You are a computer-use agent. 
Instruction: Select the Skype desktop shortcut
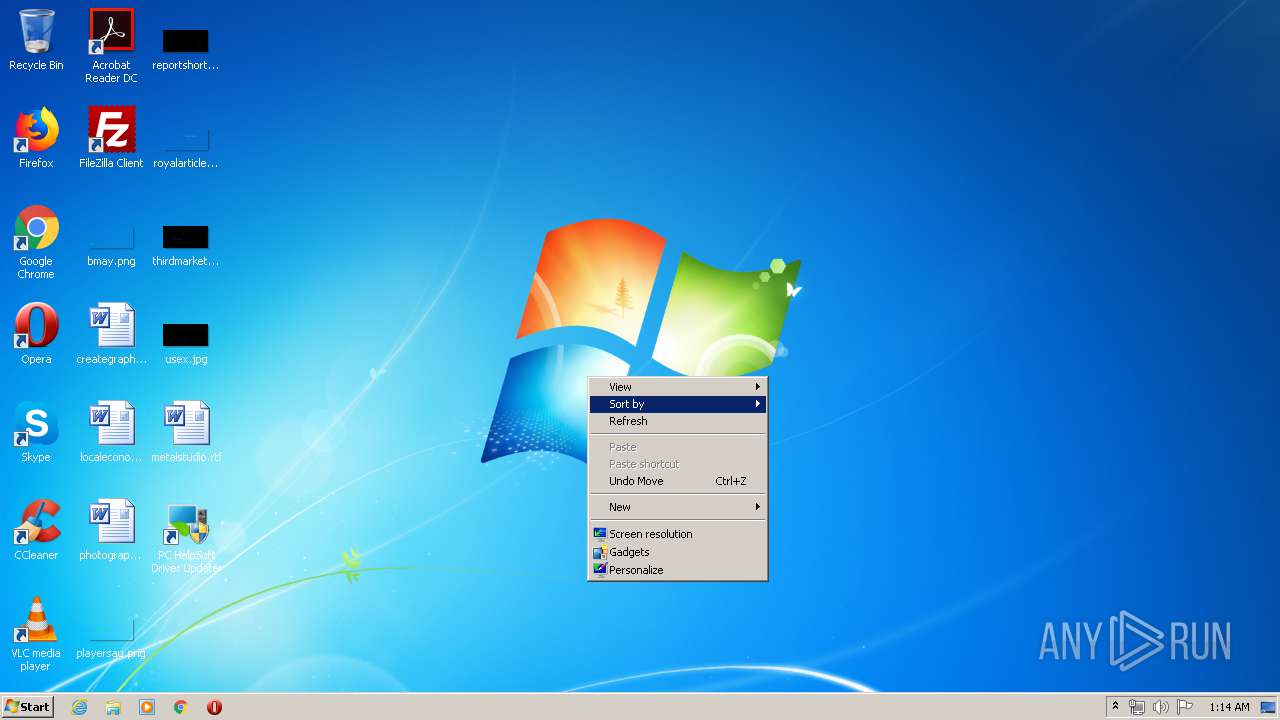point(36,432)
